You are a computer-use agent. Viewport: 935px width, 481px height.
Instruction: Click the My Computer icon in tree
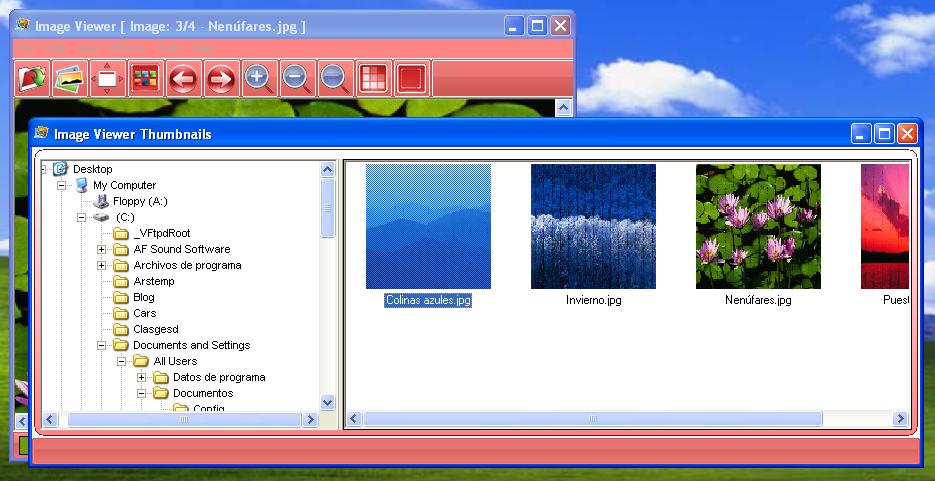81,185
